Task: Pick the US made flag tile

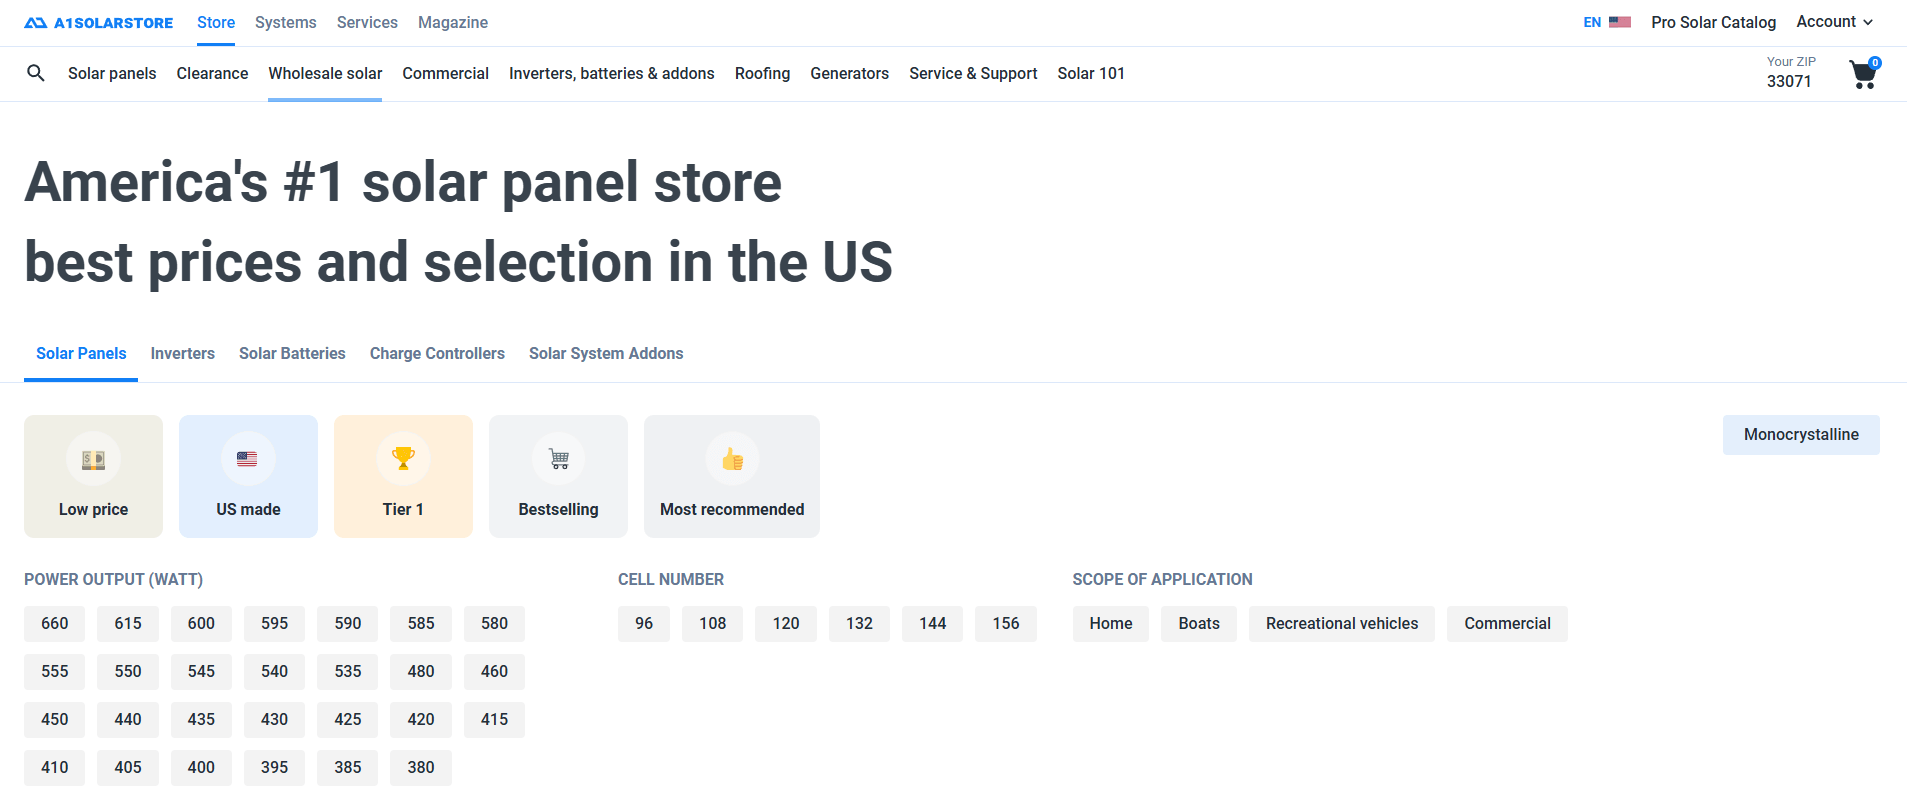Action: 248,477
